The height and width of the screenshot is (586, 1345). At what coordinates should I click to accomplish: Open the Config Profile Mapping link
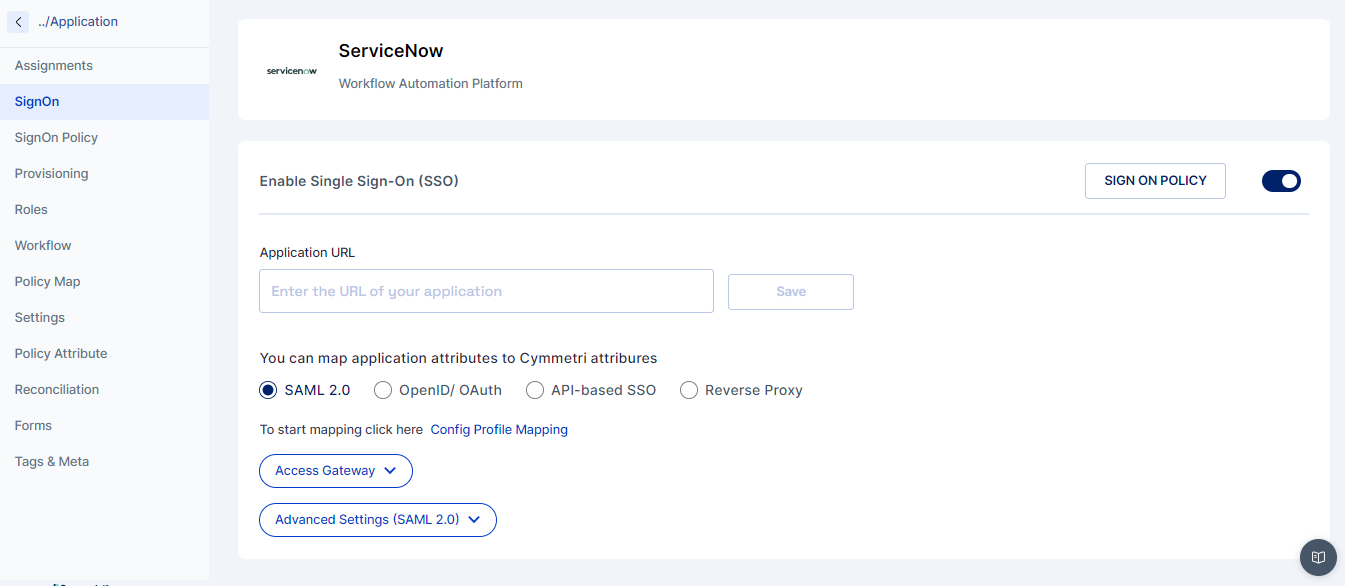coord(499,430)
